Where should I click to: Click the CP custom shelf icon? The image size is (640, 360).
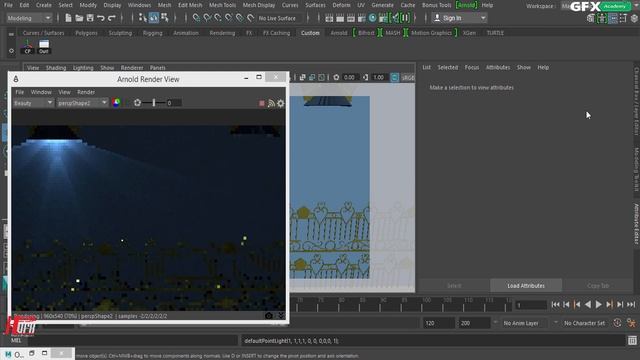[x=27, y=47]
